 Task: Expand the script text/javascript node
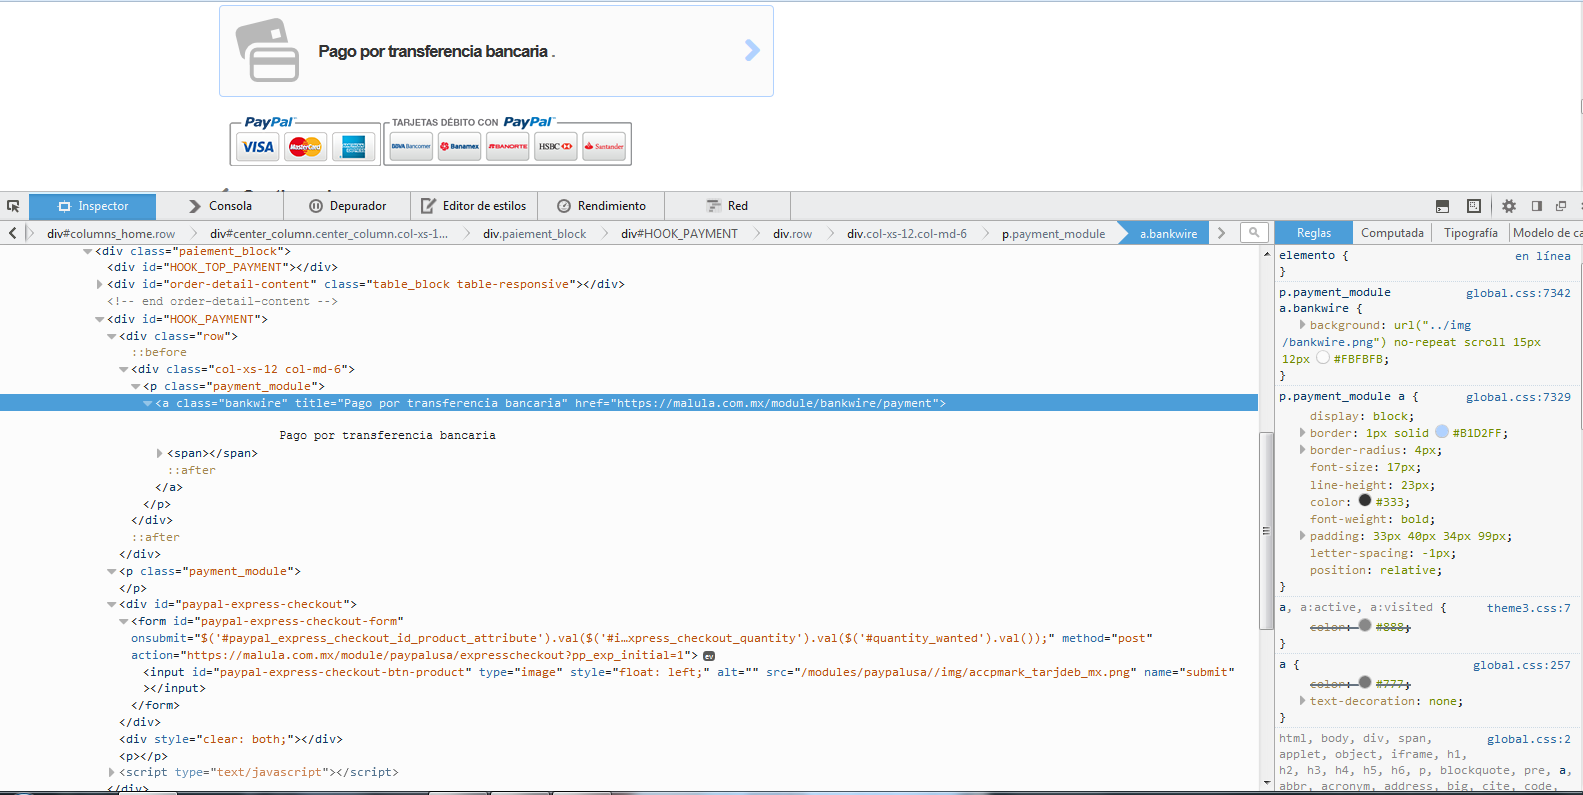coord(111,773)
